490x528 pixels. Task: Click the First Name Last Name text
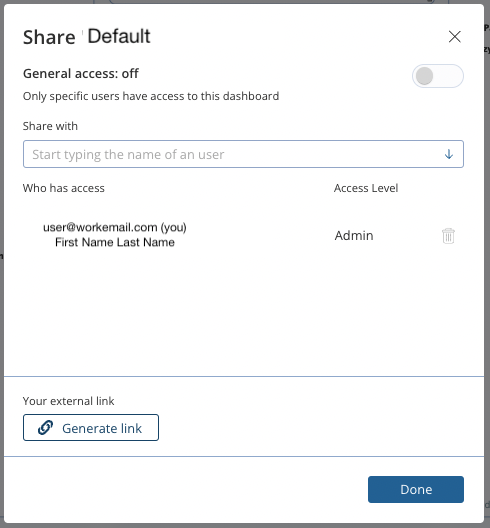[115, 242]
